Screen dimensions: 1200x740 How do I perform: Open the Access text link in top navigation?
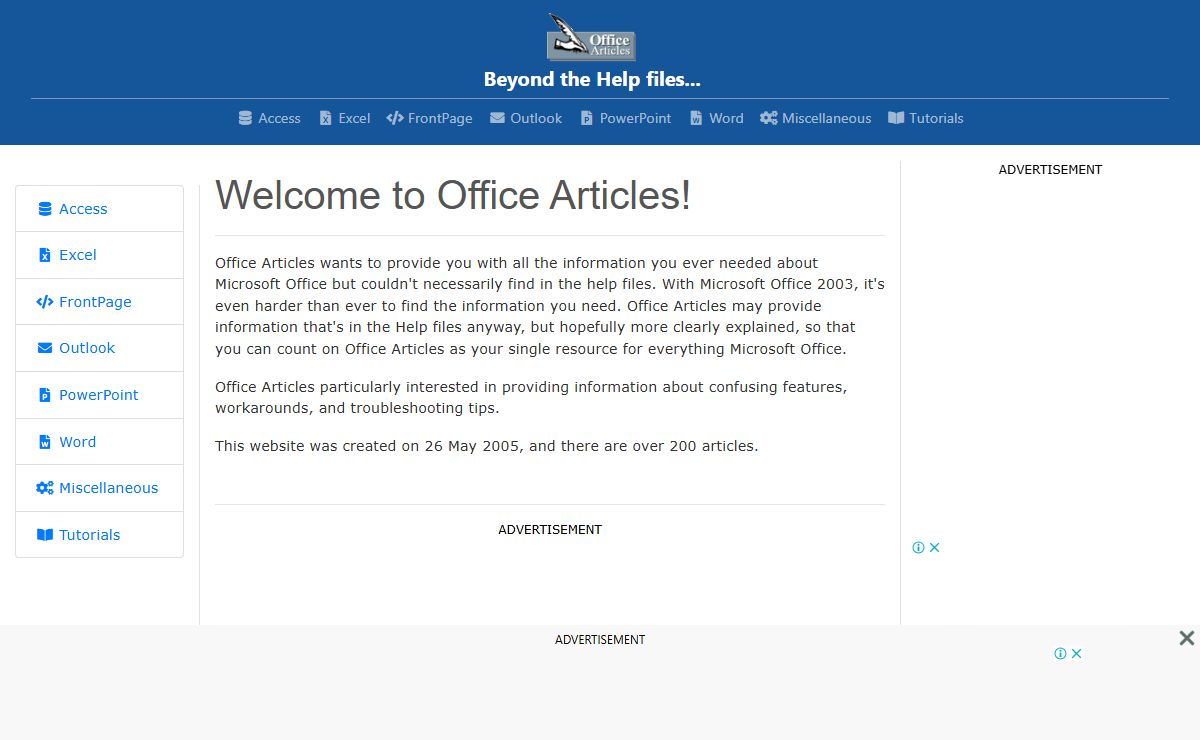pos(279,118)
